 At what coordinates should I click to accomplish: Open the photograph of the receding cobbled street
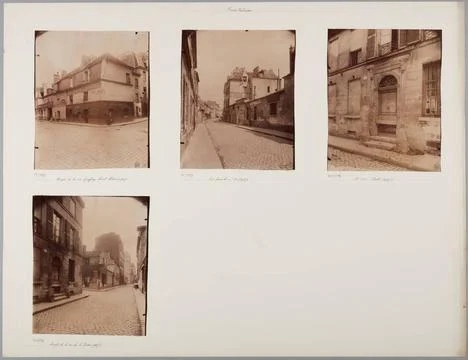pos(238,100)
